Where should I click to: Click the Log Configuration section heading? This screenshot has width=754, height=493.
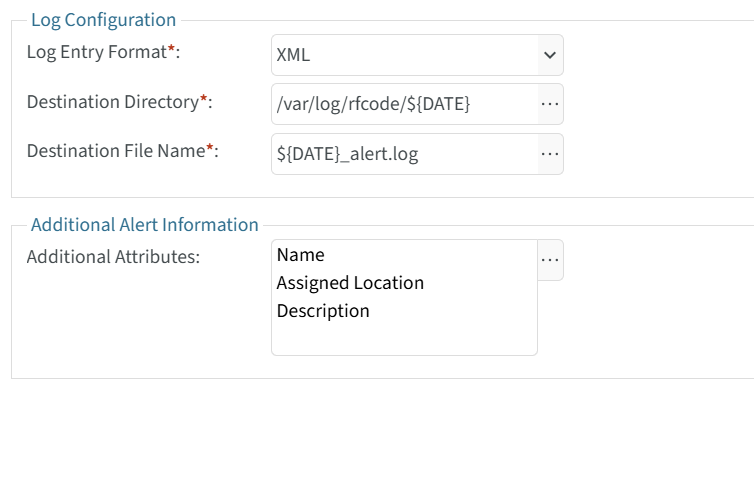(x=103, y=20)
